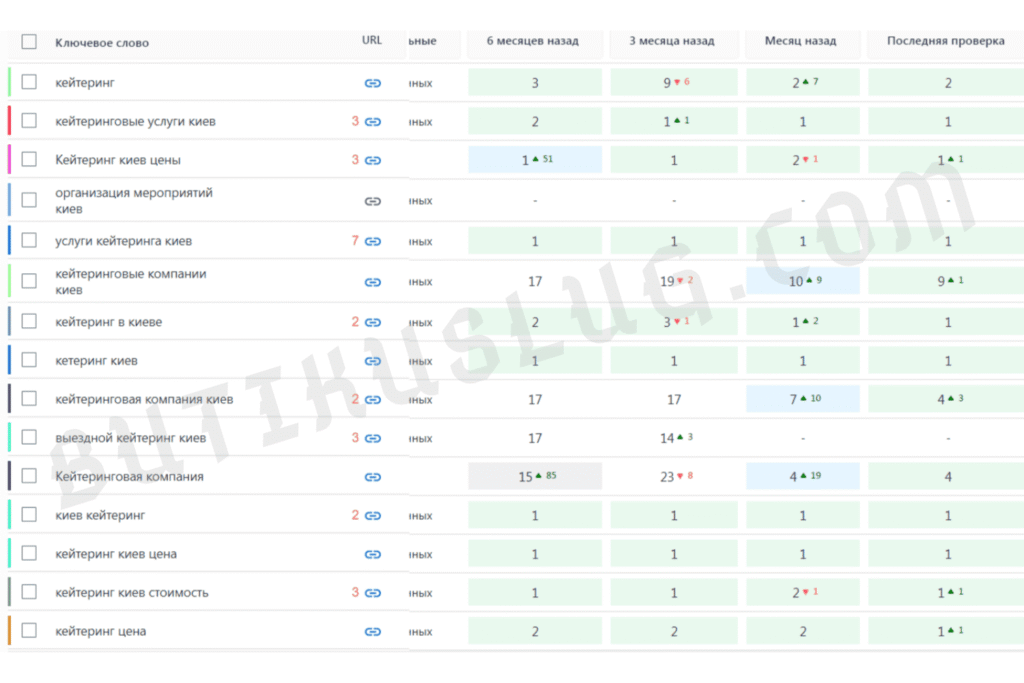This screenshot has height=683, width=1024.
Task: Open link icon for кейтеринговая компания киев
Action: click(x=373, y=400)
